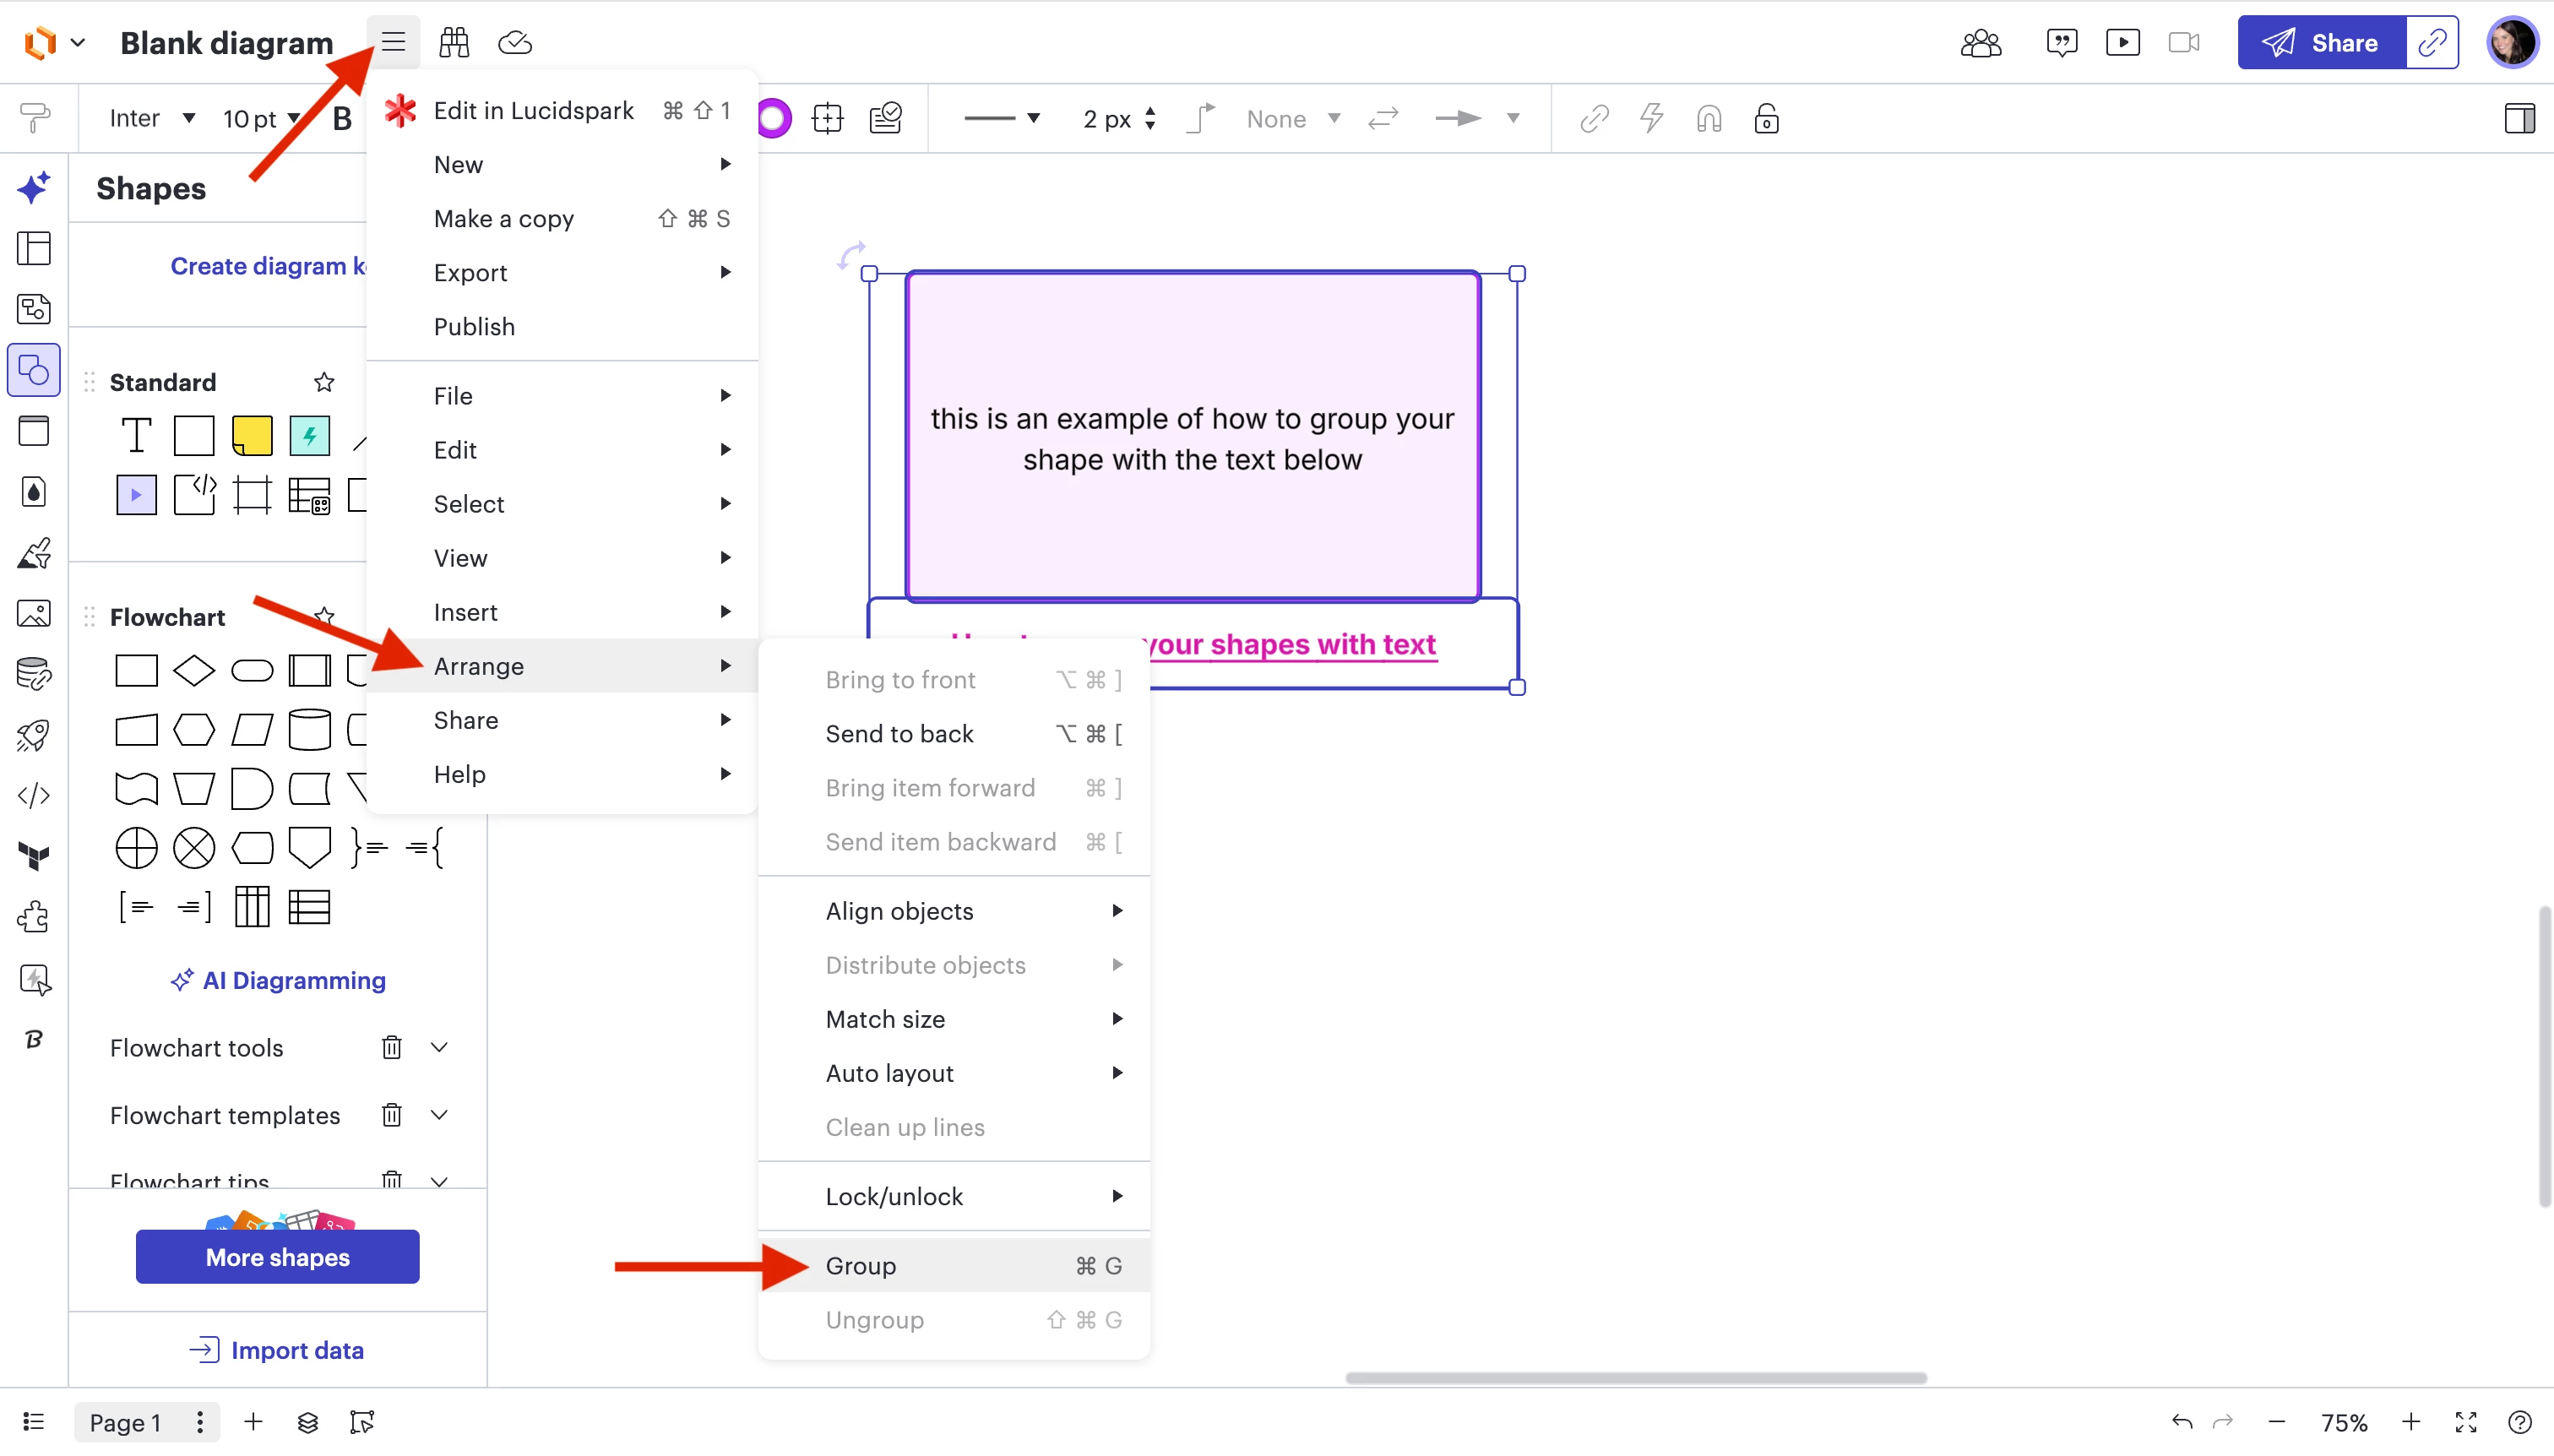
Task: Open the Inter font dropdown
Action: pyautogui.click(x=152, y=119)
